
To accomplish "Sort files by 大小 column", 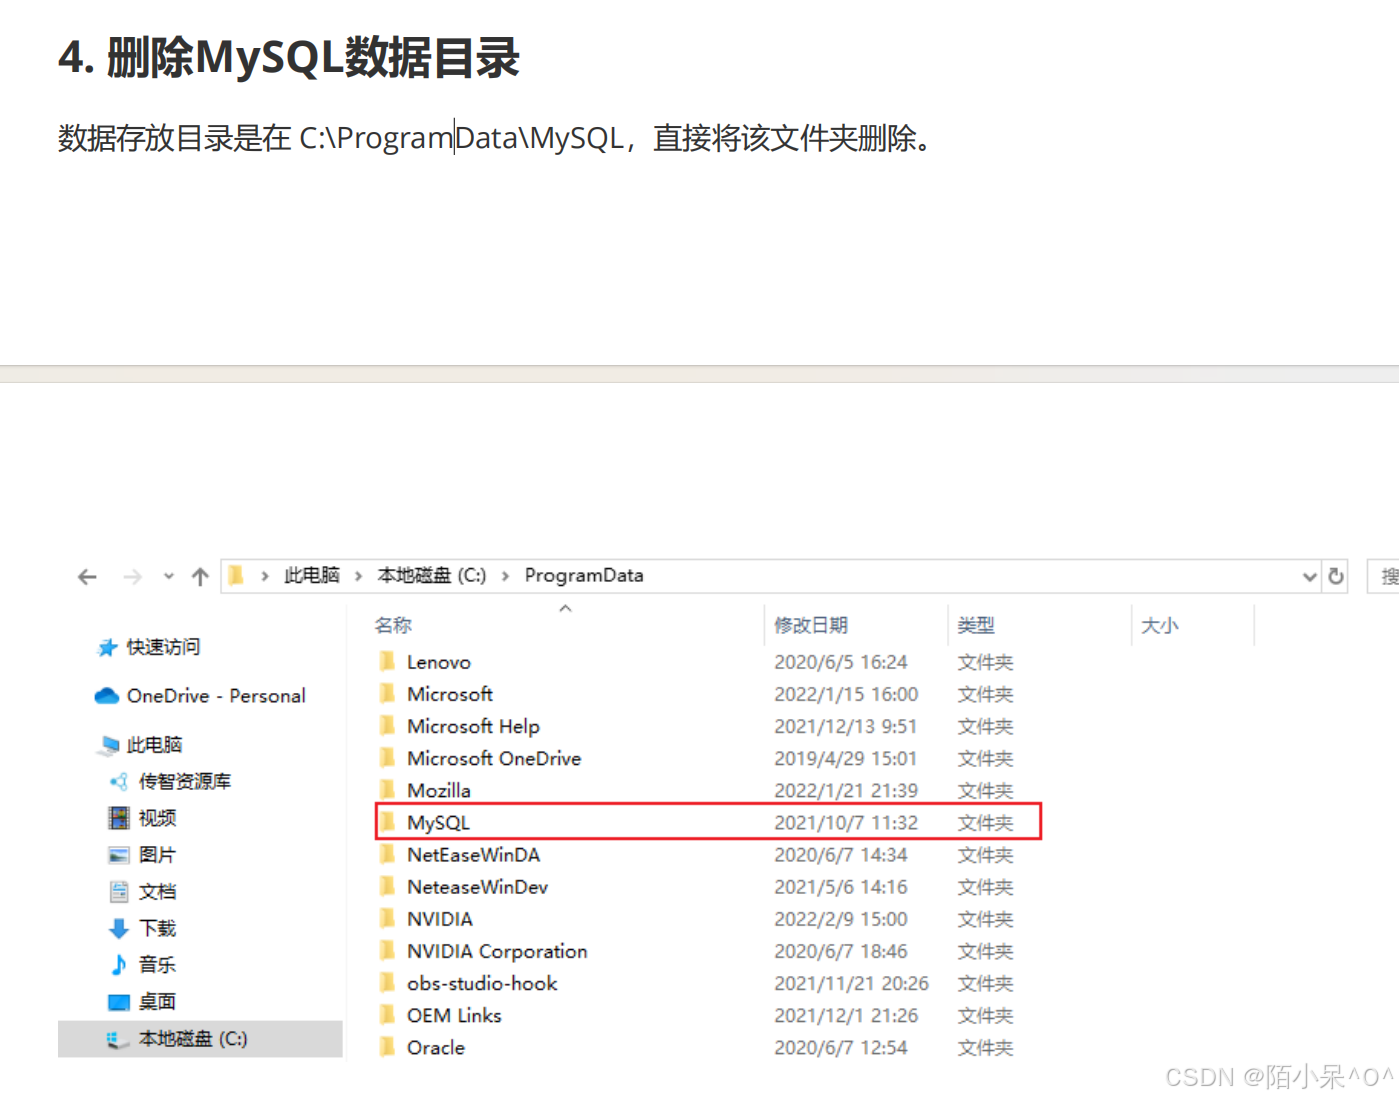I will [x=1160, y=625].
